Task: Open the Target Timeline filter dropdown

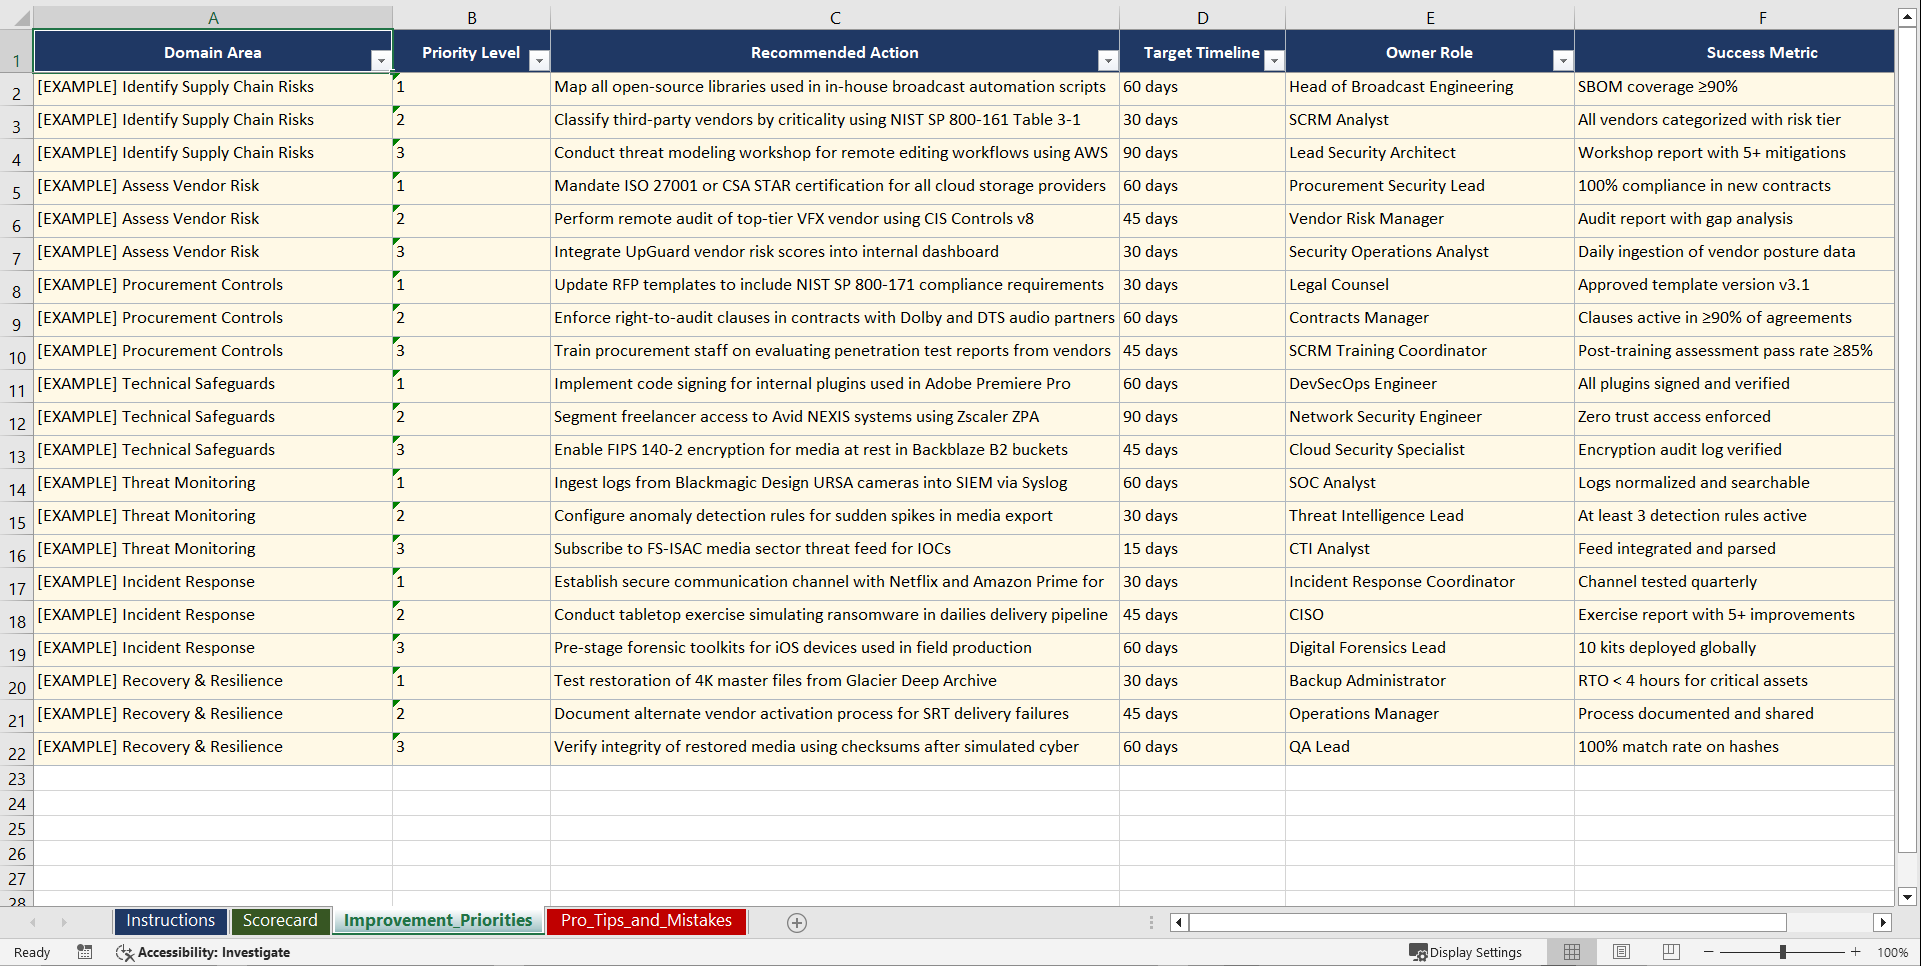Action: 1274,60
